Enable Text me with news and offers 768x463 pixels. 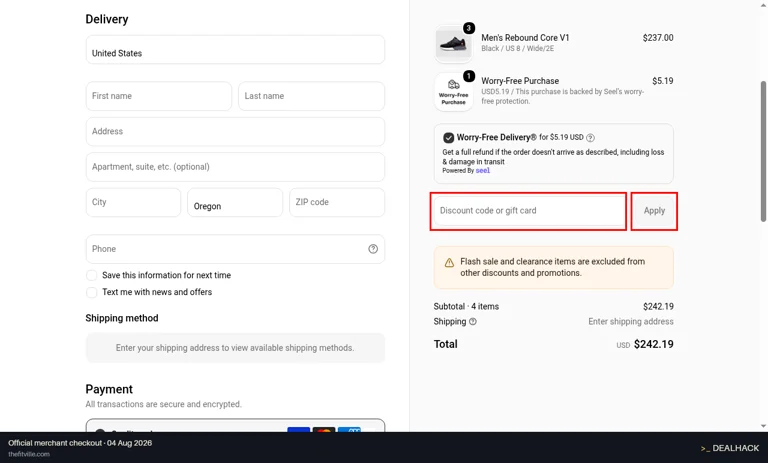(92, 292)
